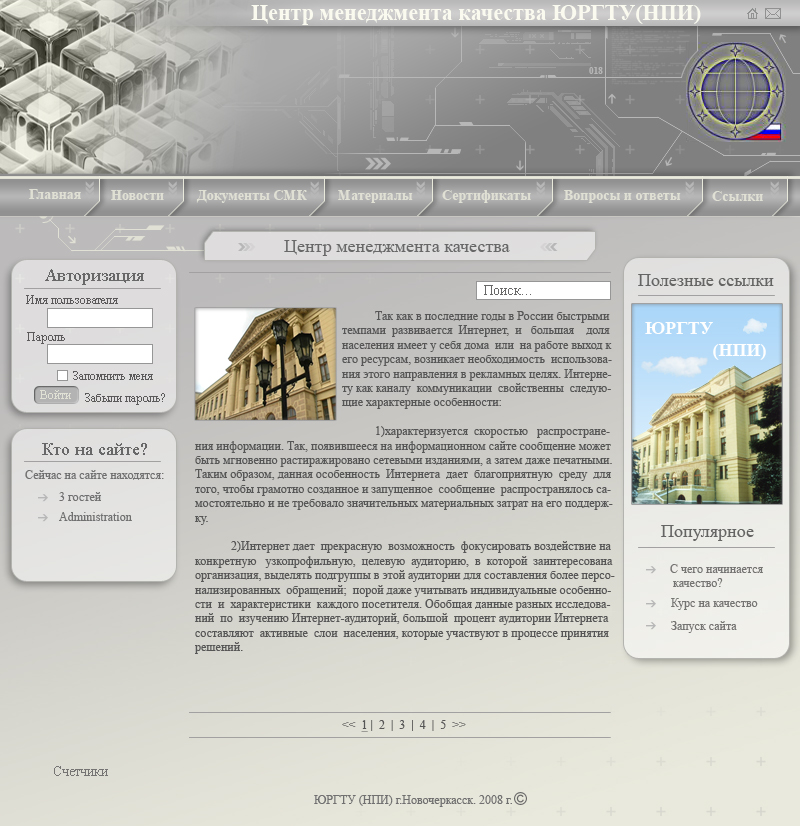The image size is (800, 826).
Task: Click arrow bullet beside 'Запуск сайта'
Action: (x=651, y=626)
